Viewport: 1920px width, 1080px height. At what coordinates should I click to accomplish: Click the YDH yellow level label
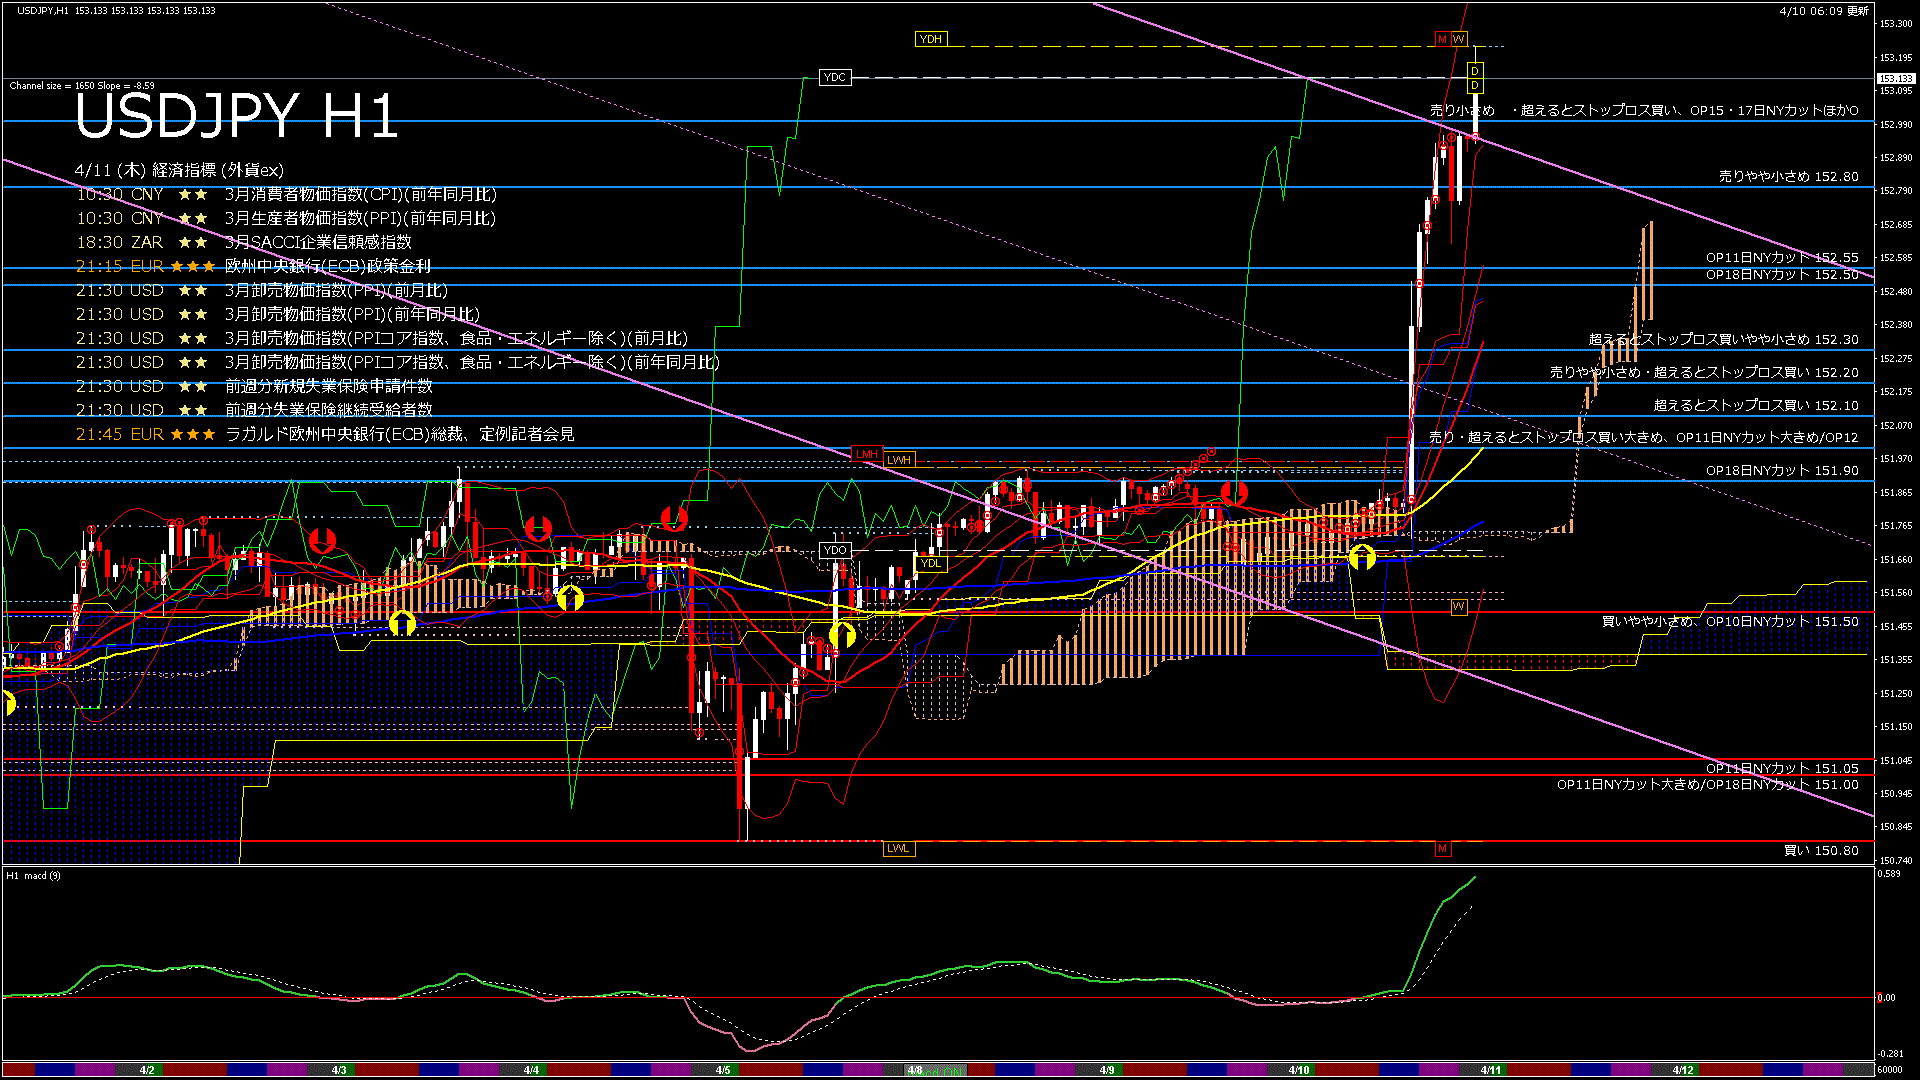(930, 39)
